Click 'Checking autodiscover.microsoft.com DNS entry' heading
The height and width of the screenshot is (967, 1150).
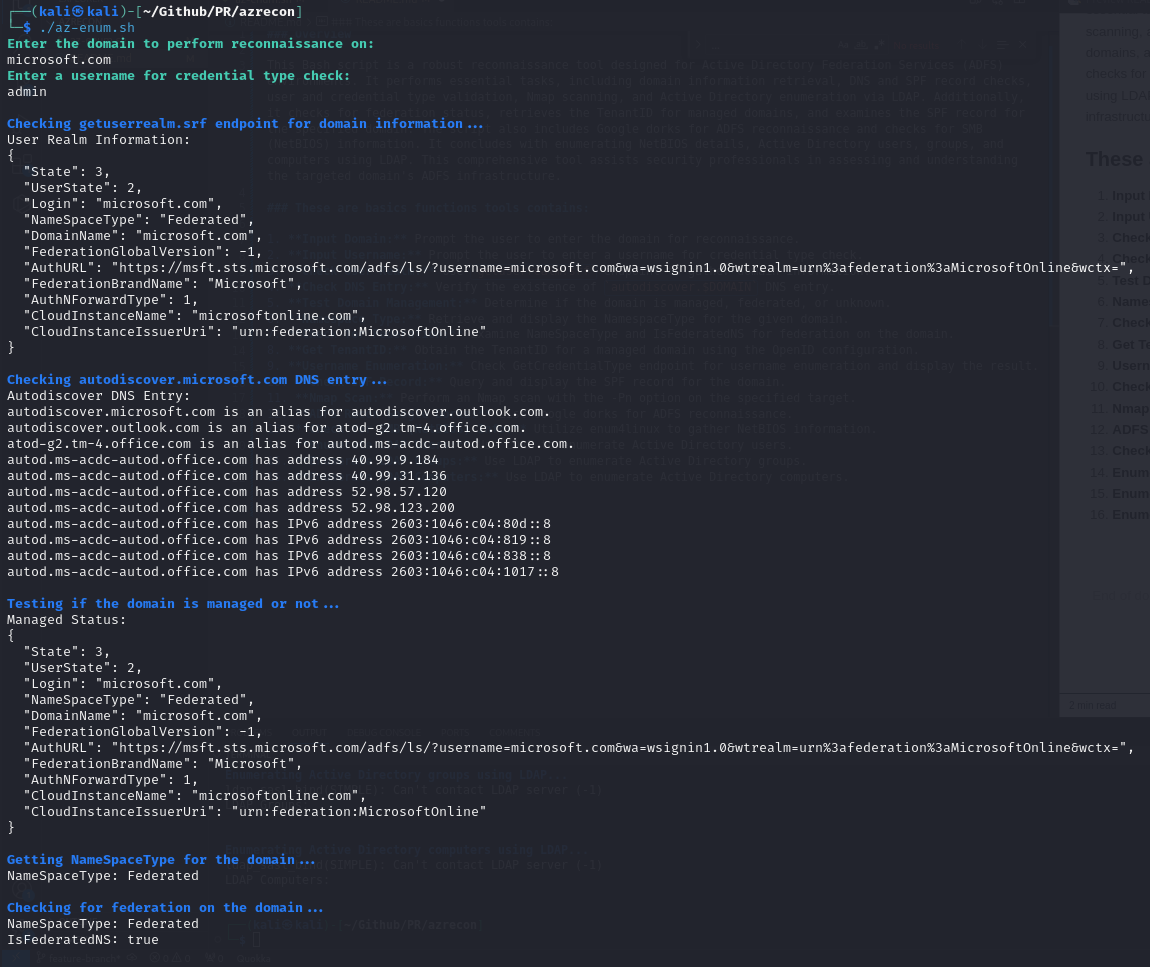pyautogui.click(x=197, y=379)
